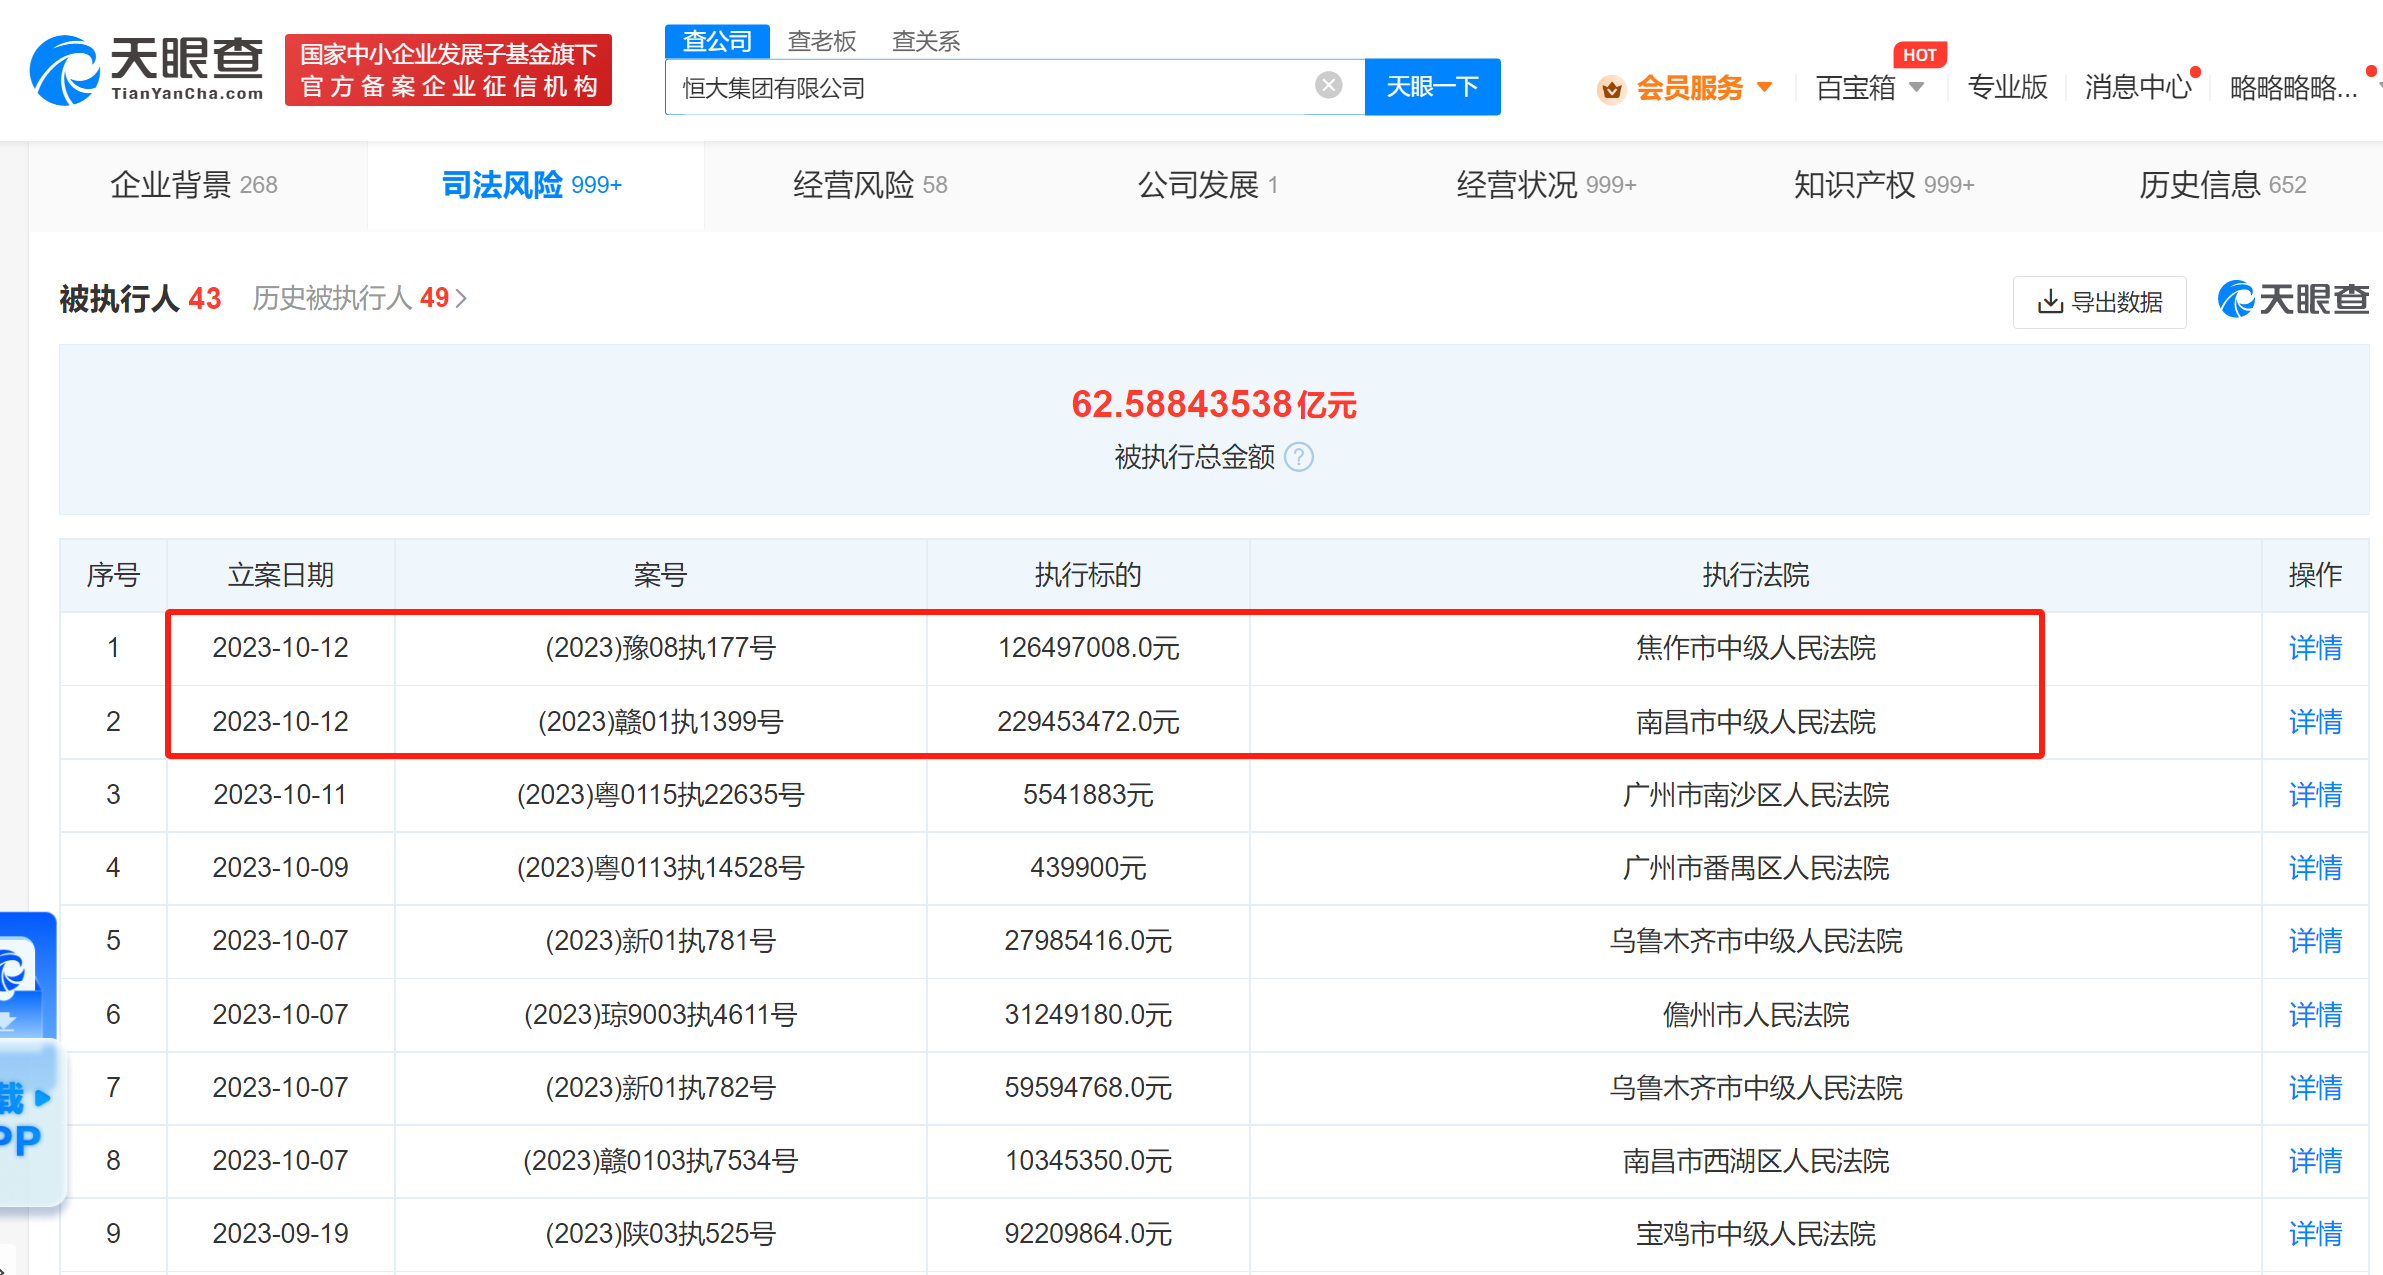The image size is (2383, 1275).
Task: Open 消息中心 notifications
Action: 2138,88
